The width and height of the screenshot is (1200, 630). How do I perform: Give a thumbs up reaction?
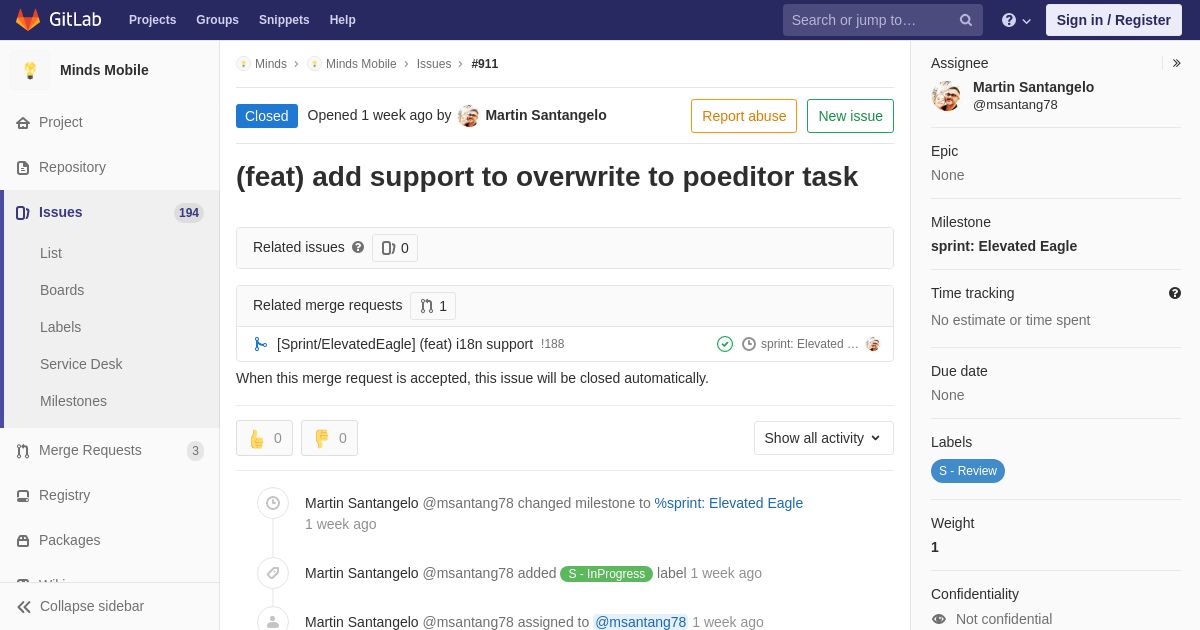pos(265,438)
